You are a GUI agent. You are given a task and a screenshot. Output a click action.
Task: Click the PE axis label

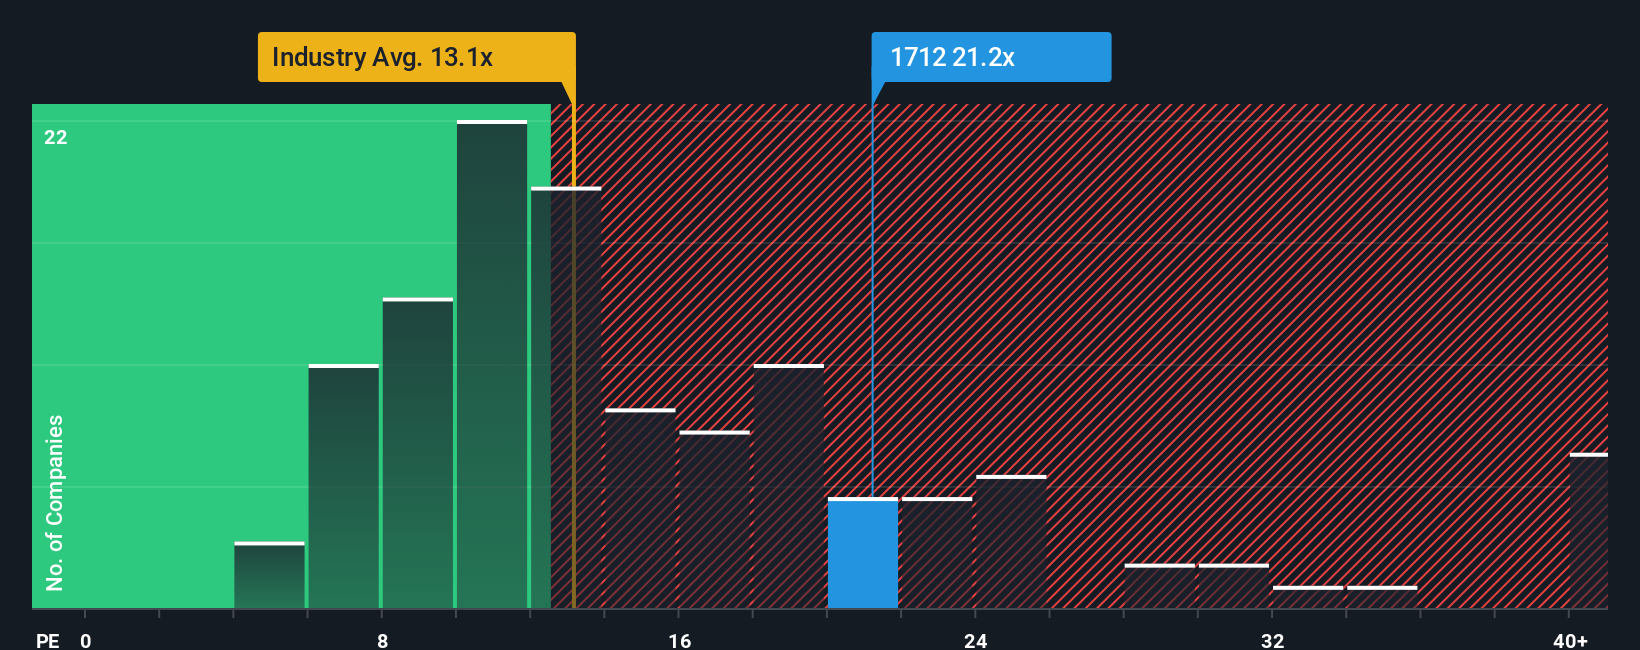[48, 640]
